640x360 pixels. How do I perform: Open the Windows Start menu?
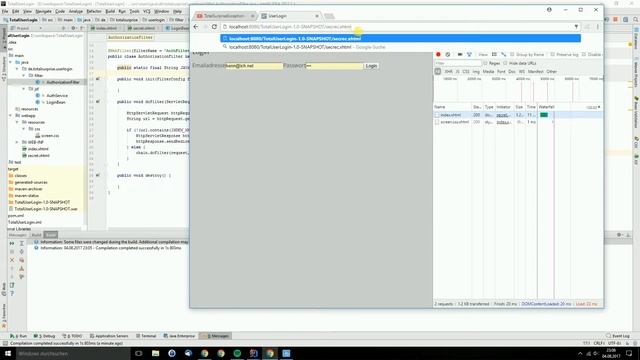7,353
